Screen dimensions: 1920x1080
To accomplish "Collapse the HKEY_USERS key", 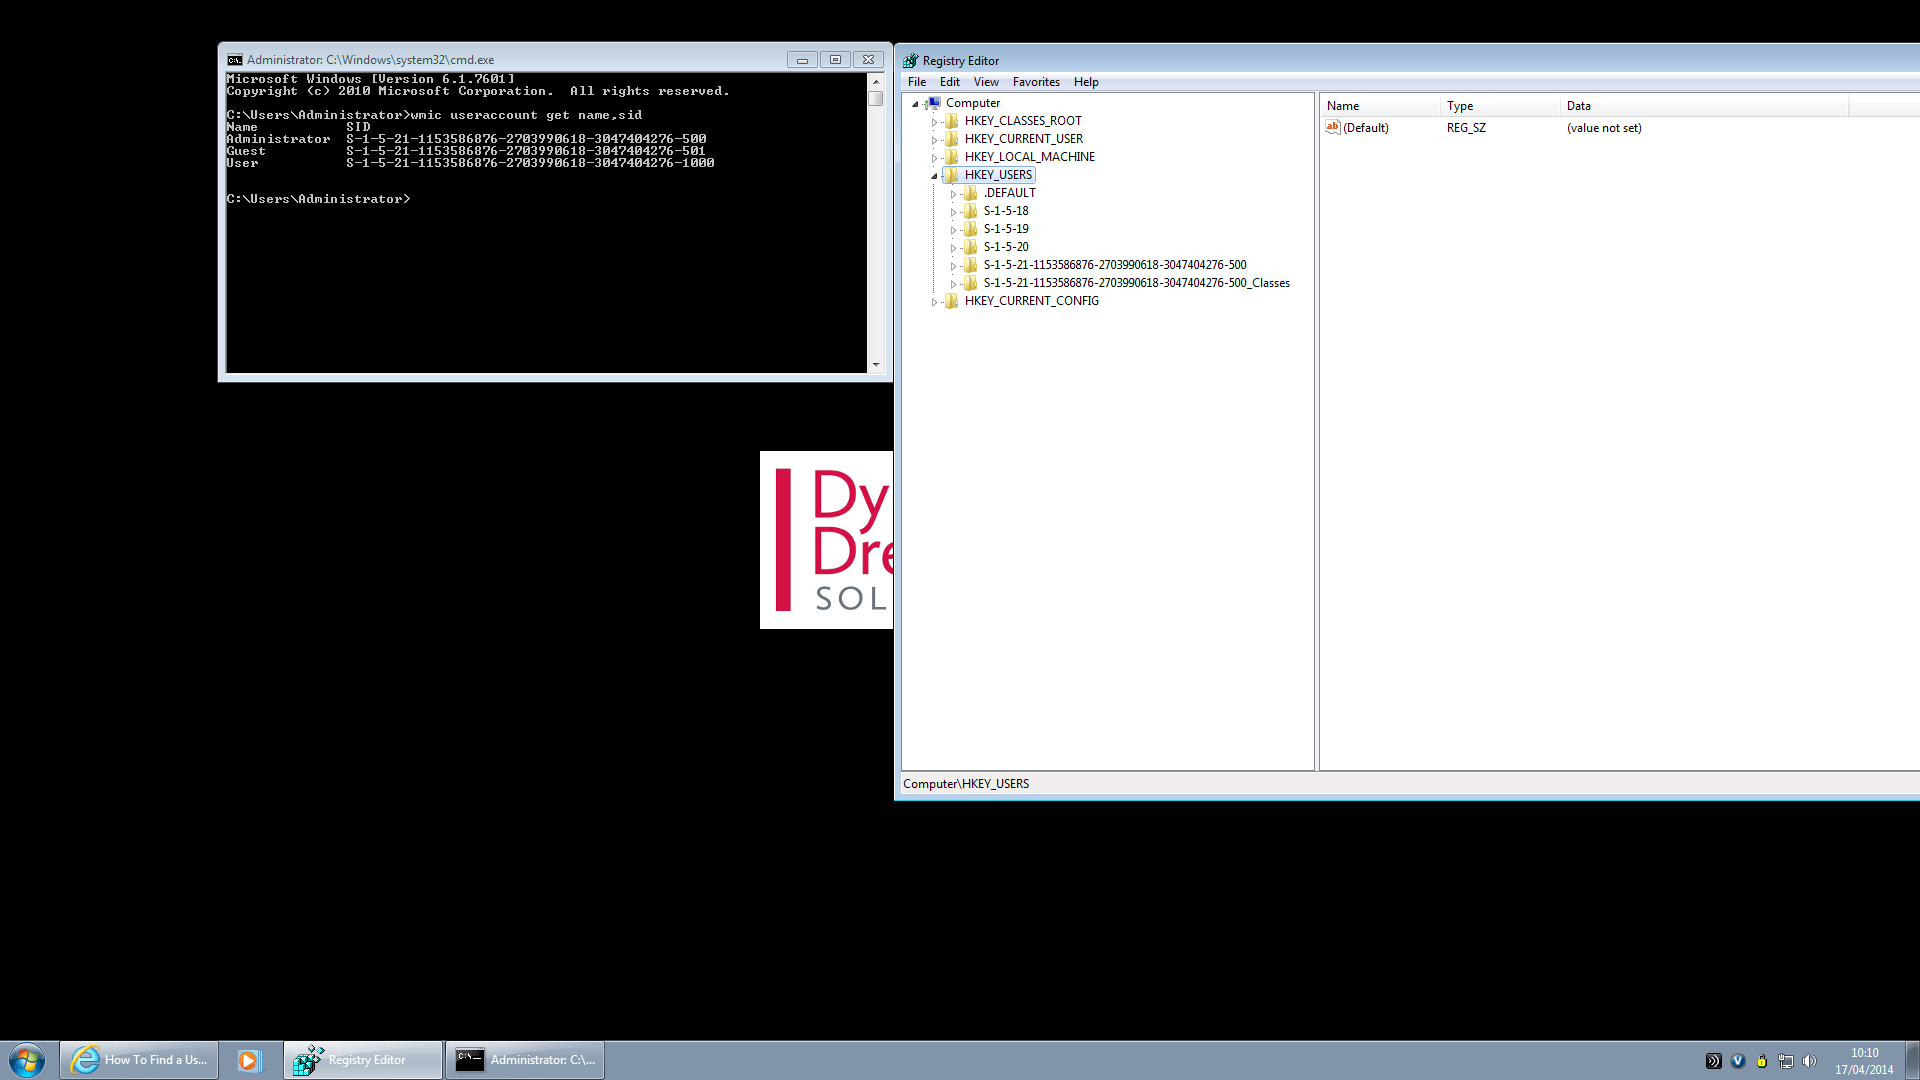I will pyautogui.click(x=935, y=176).
